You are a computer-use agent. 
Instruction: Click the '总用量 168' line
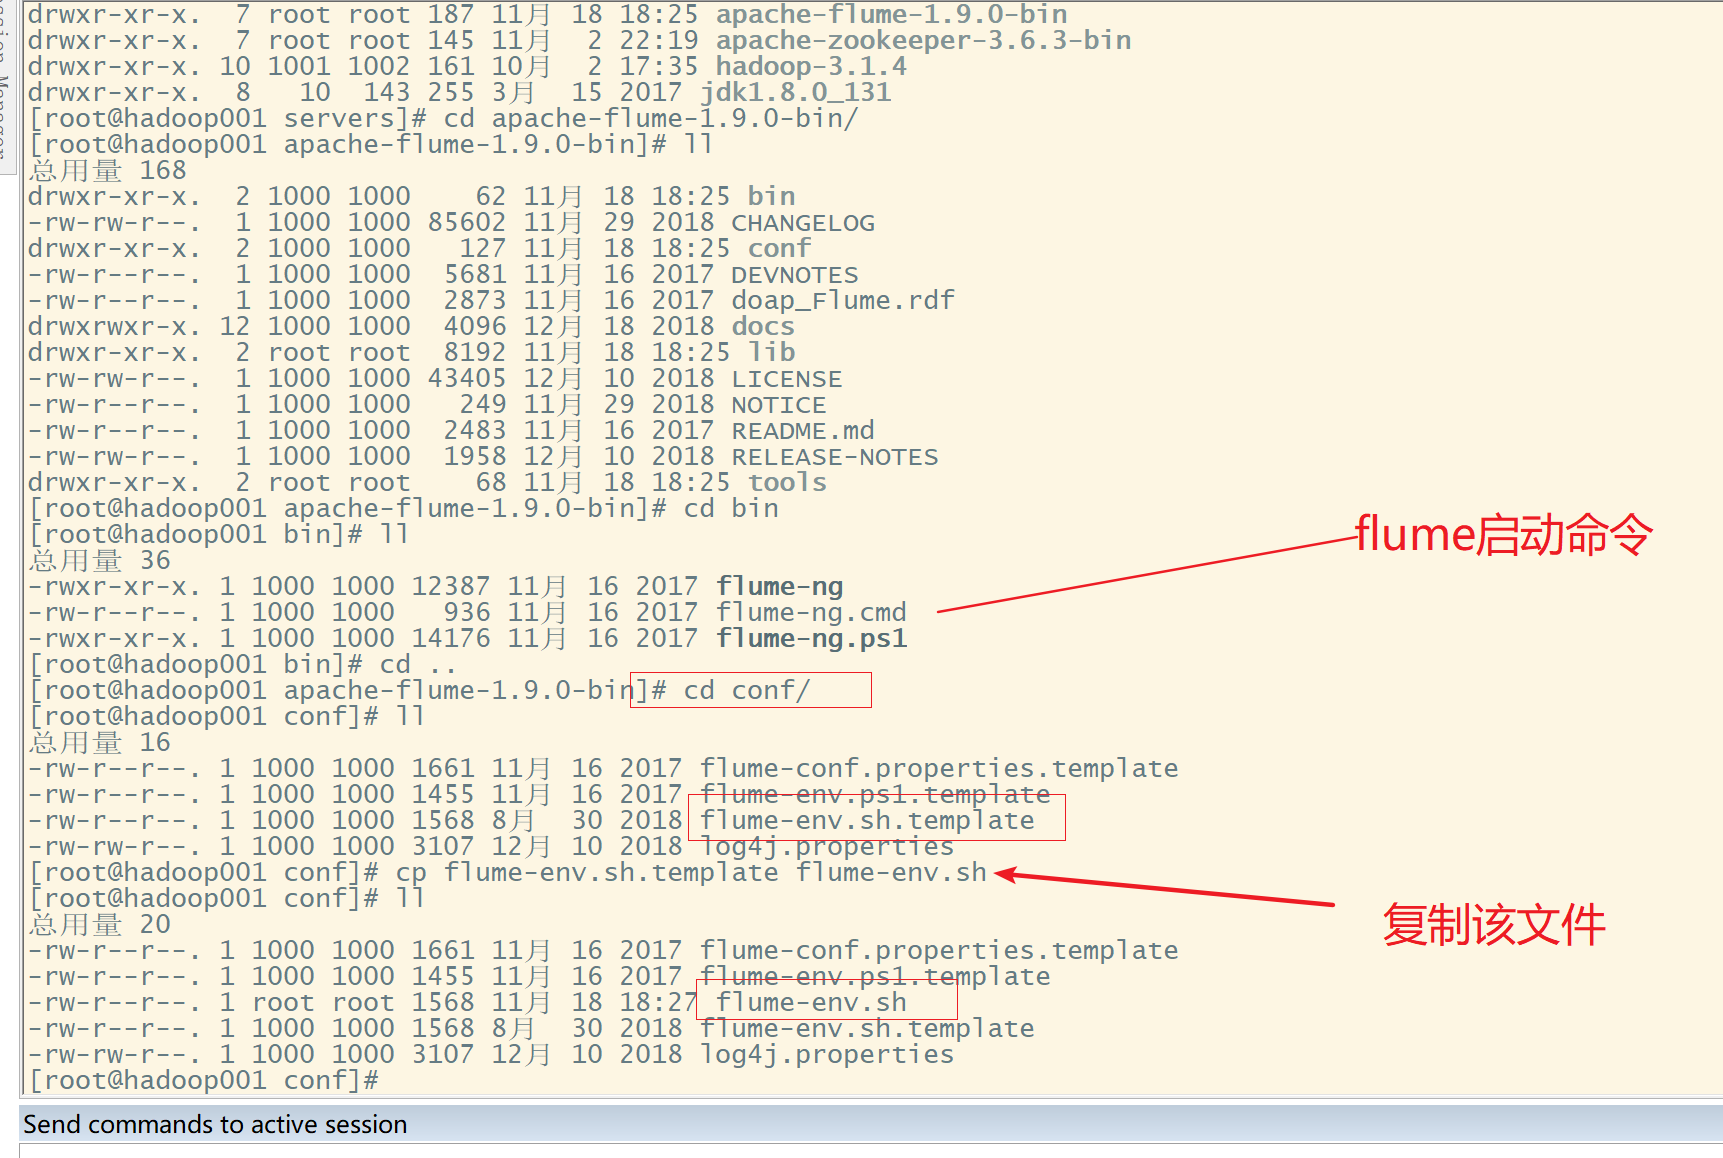(108, 171)
